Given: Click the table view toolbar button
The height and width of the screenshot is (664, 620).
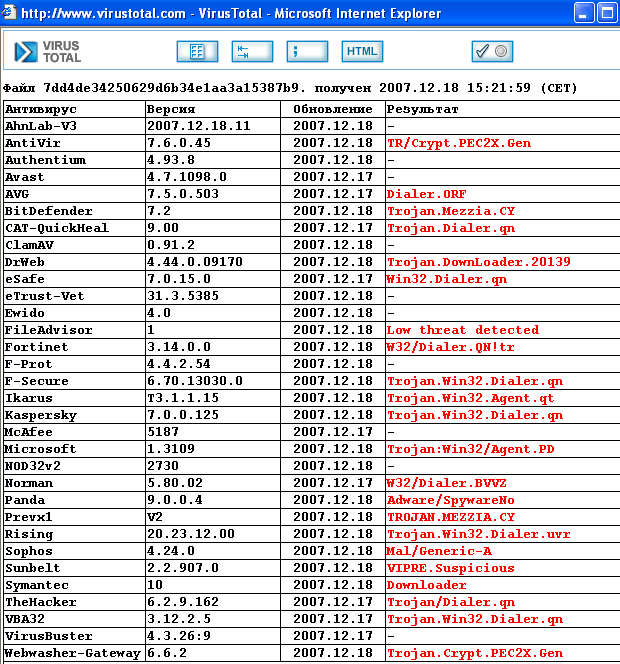Looking at the screenshot, I should click(197, 52).
